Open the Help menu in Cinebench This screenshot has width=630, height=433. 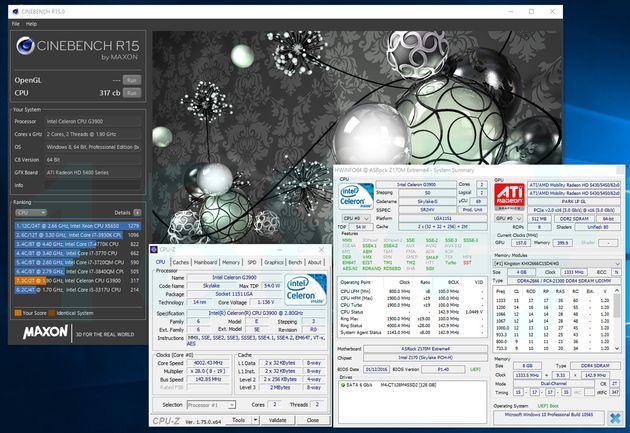[x=31, y=24]
